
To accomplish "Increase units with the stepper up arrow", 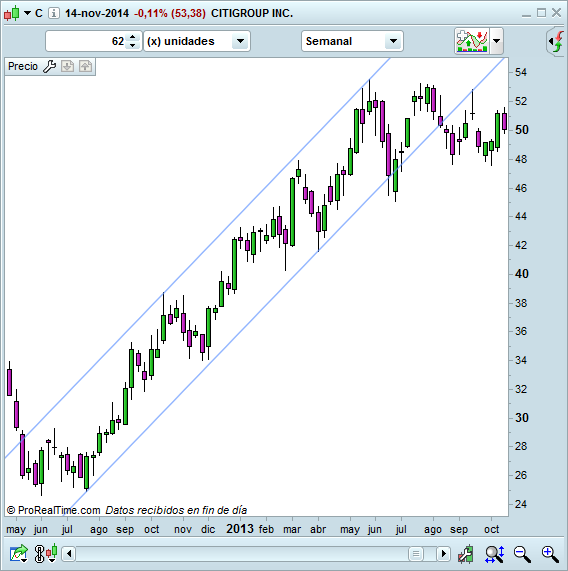I will (x=133, y=37).
